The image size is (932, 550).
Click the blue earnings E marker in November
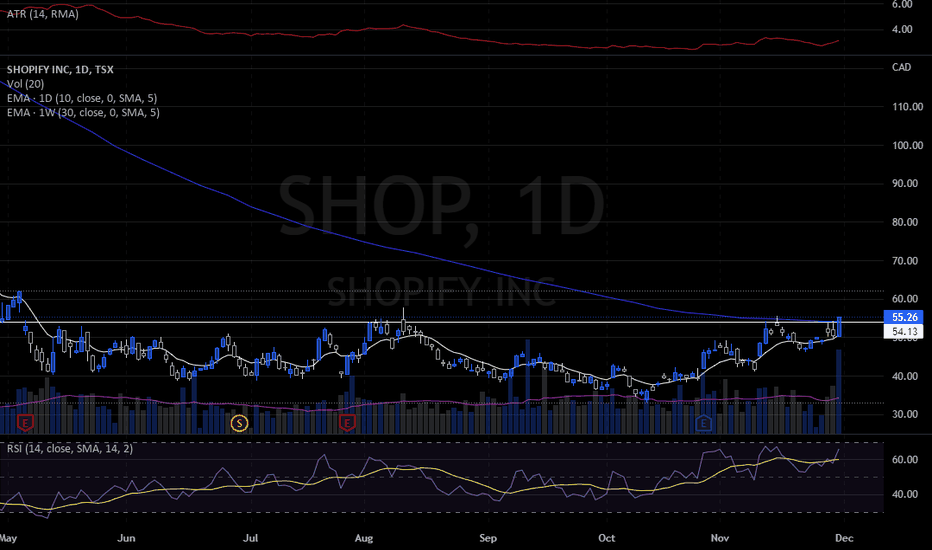click(704, 423)
